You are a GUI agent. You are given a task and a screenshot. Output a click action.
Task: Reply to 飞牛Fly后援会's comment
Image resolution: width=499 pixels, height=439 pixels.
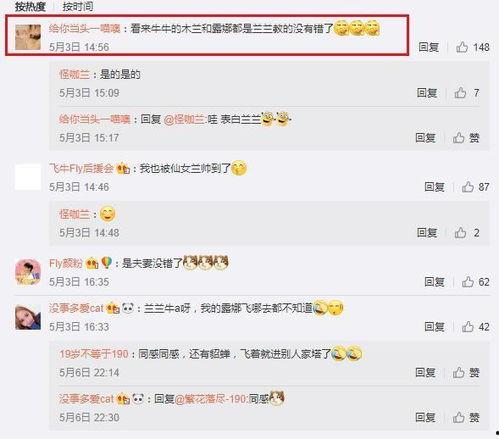click(434, 187)
